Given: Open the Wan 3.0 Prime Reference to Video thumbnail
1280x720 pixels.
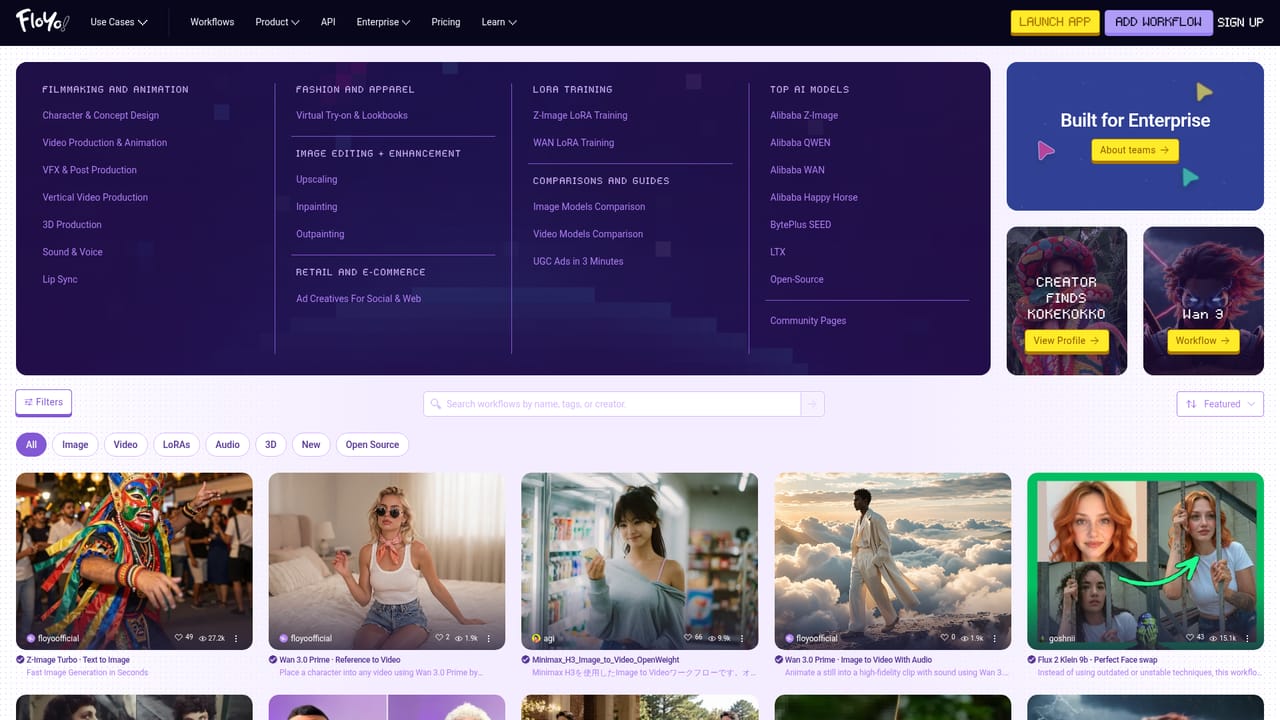Looking at the screenshot, I should point(387,561).
